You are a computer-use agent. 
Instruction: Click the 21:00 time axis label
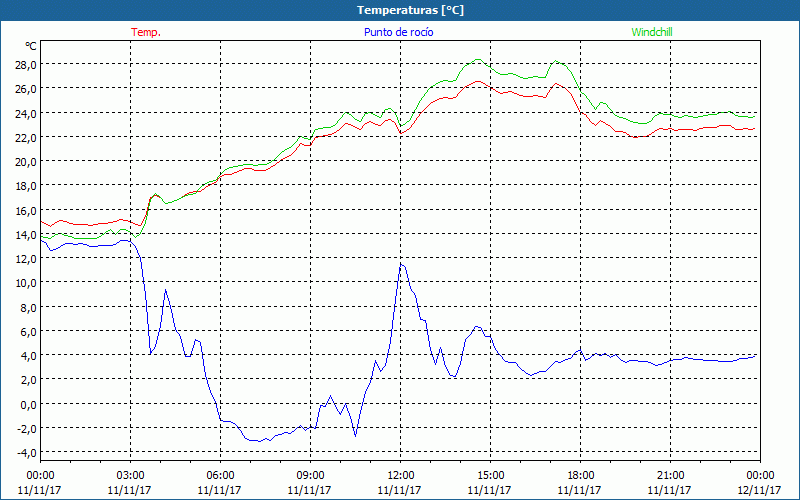coord(670,475)
